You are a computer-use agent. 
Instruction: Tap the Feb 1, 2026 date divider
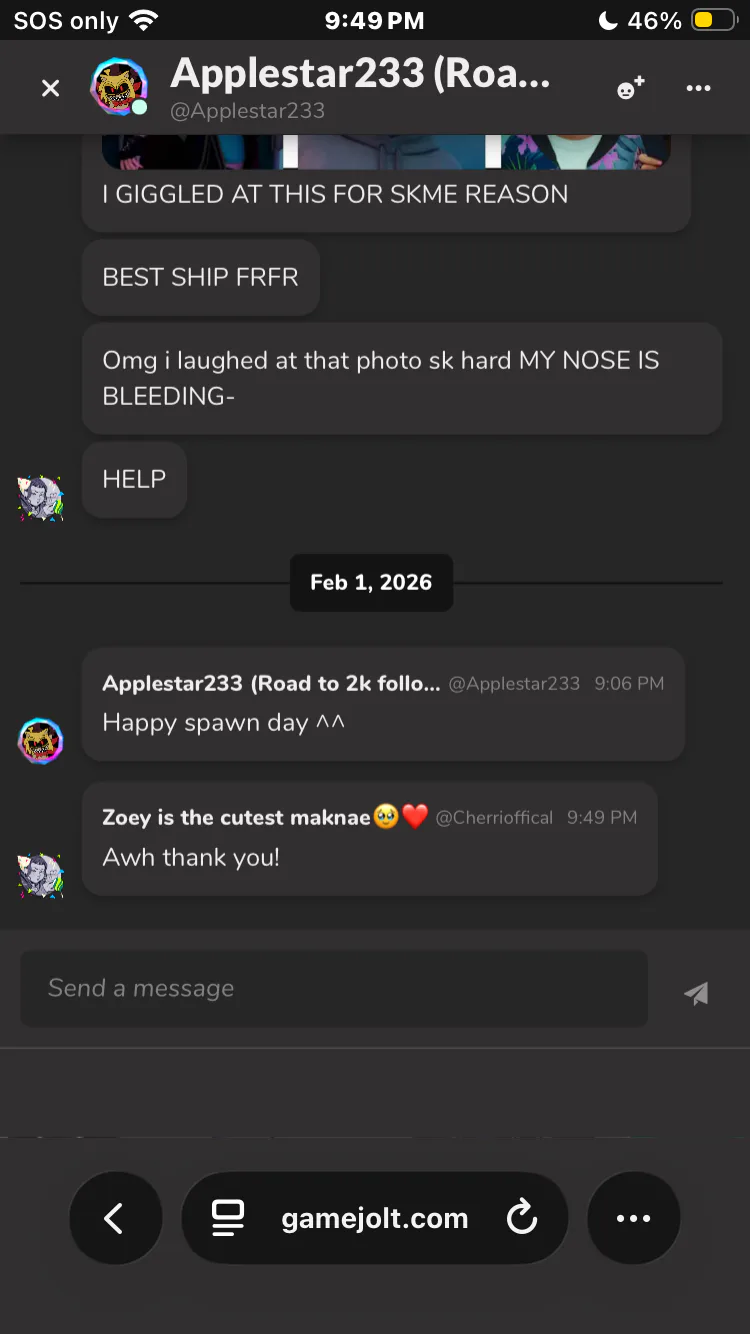[x=371, y=583]
